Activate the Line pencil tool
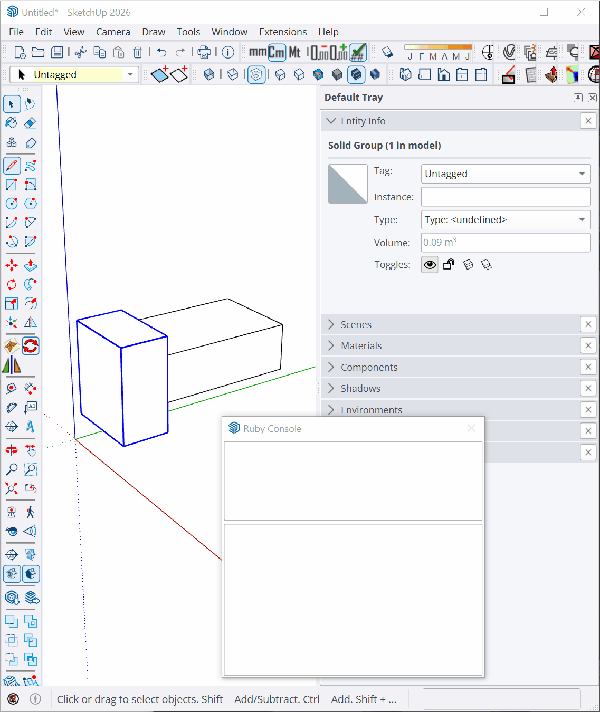Image resolution: width=600 pixels, height=712 pixels. tap(12, 165)
